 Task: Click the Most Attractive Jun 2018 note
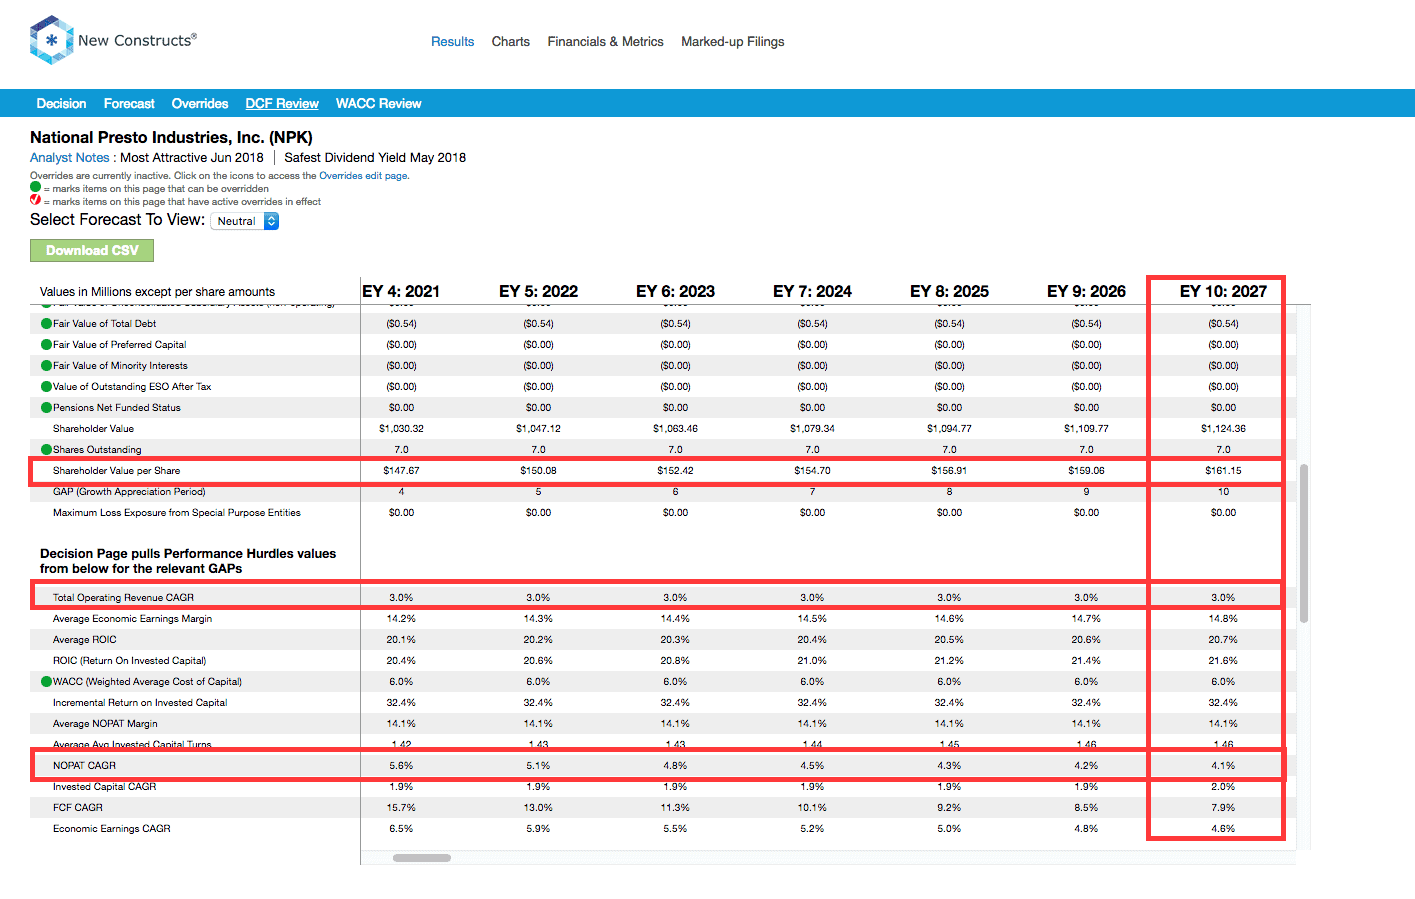(192, 157)
